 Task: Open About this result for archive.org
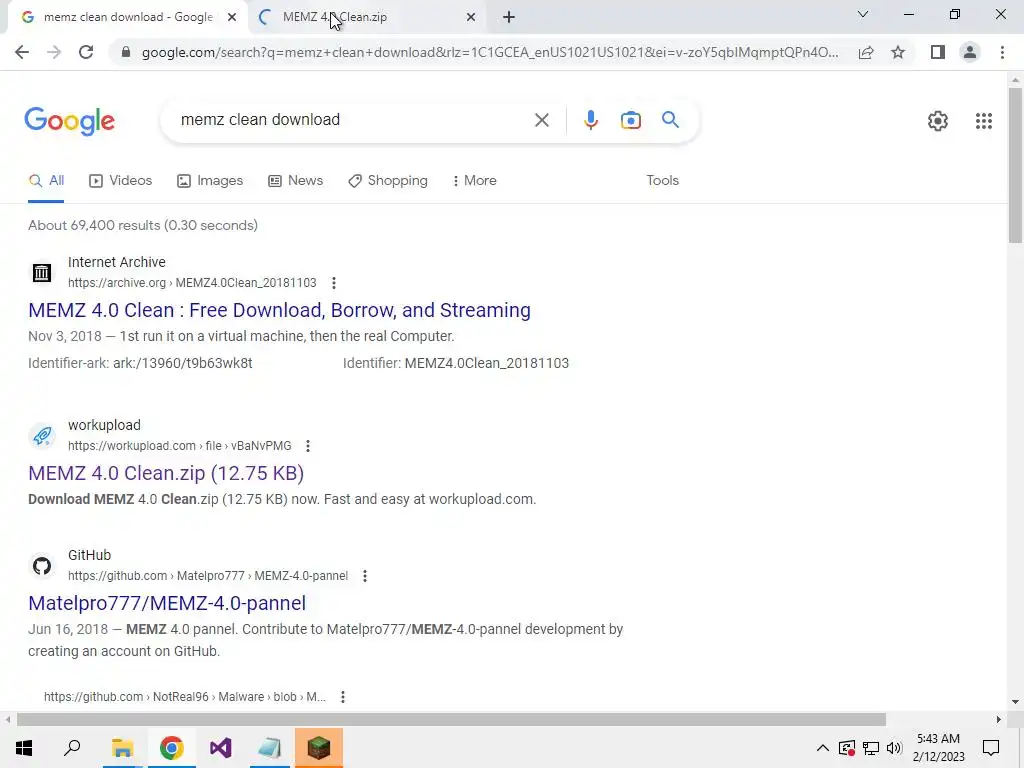tap(334, 283)
